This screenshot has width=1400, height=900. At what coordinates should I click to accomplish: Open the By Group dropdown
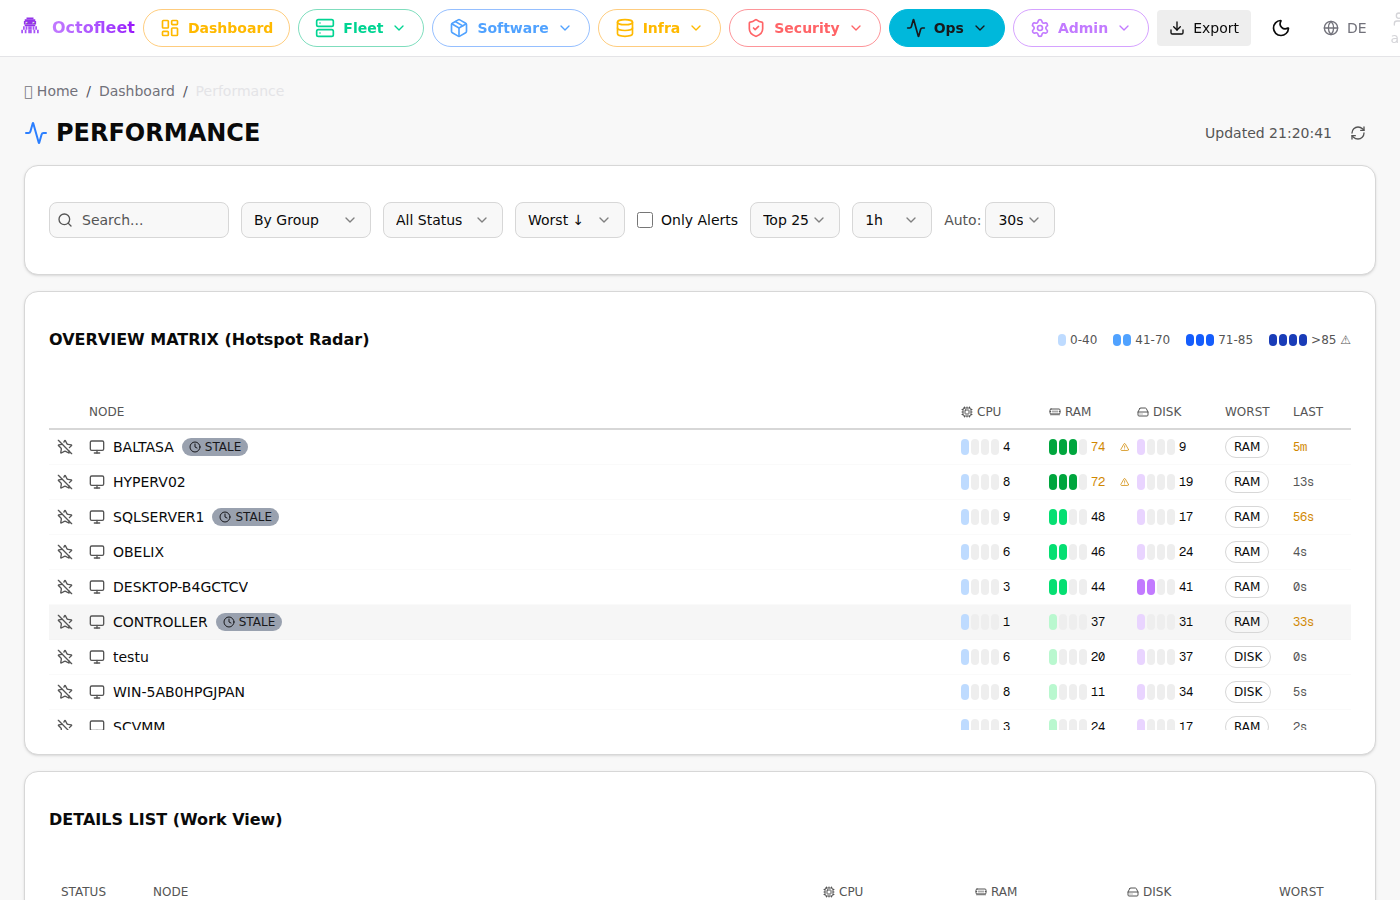[305, 219]
